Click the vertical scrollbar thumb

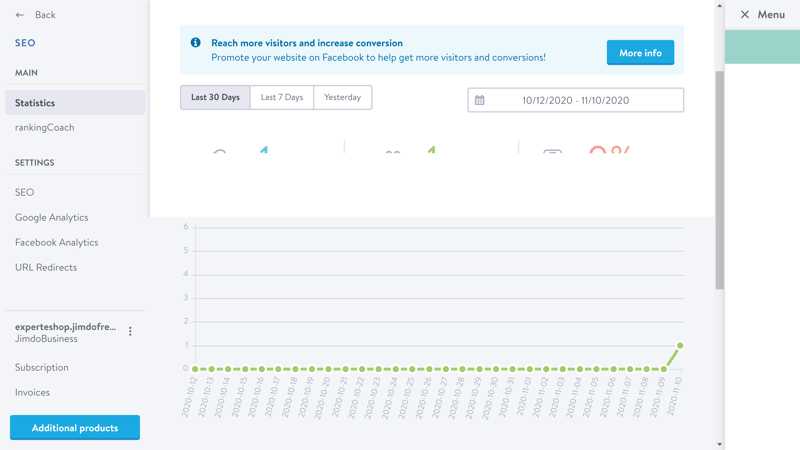click(719, 181)
